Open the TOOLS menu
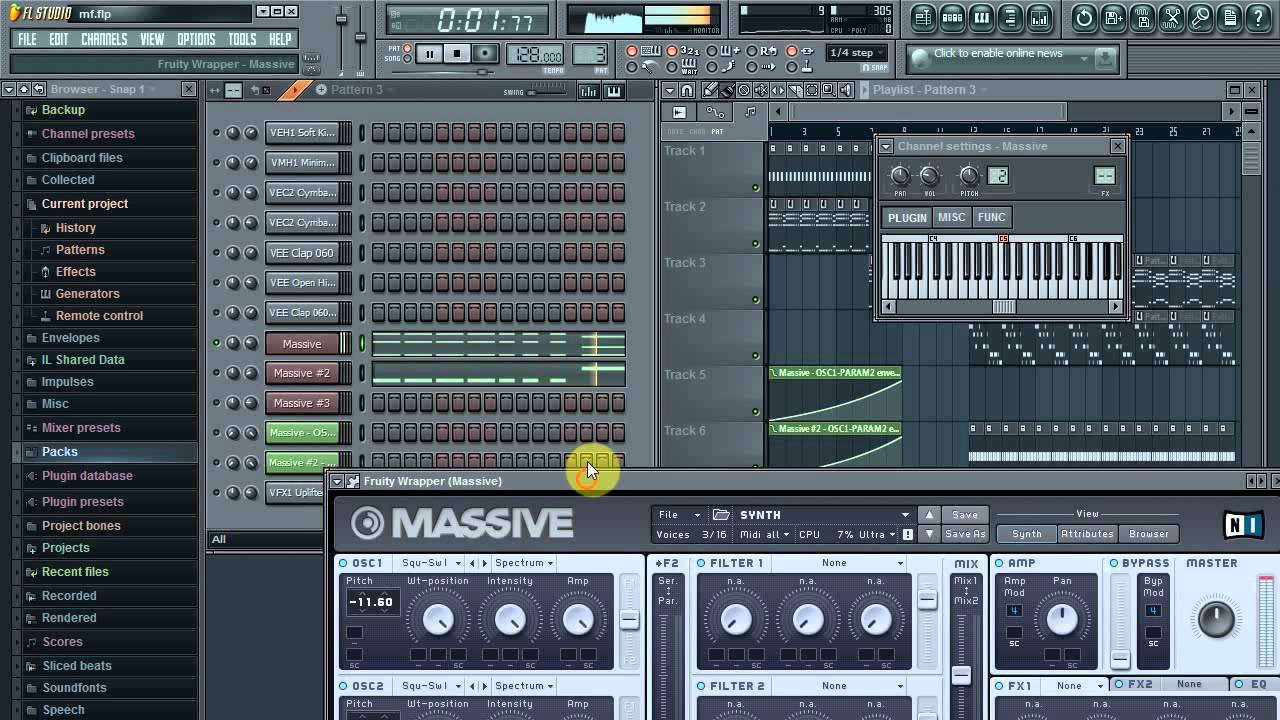The image size is (1280, 720). click(x=242, y=40)
